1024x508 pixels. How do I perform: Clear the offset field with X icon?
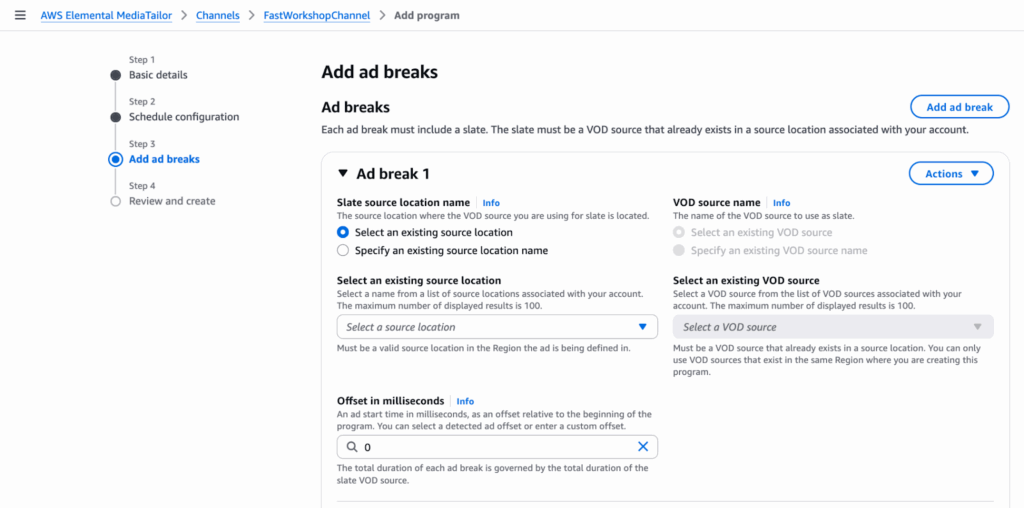pos(643,447)
